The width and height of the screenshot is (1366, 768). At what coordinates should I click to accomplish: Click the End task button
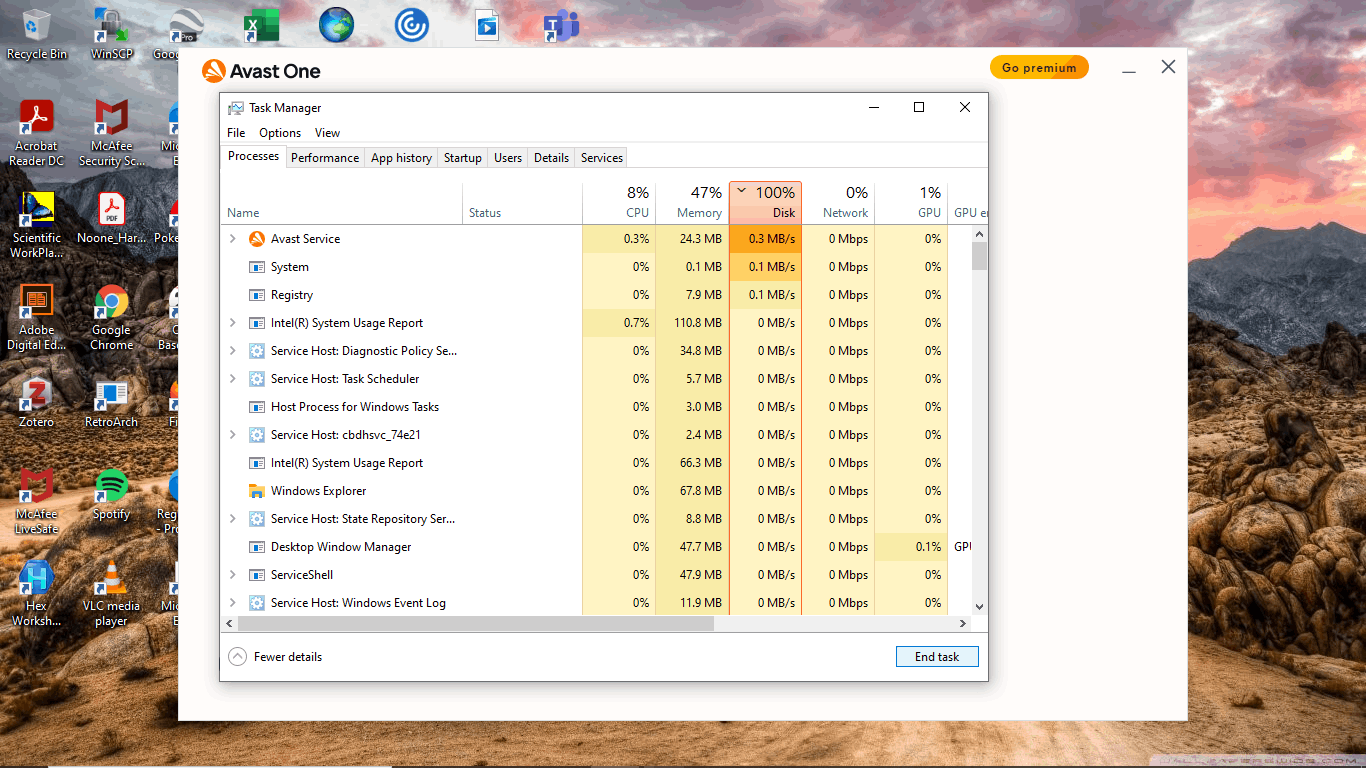point(937,657)
